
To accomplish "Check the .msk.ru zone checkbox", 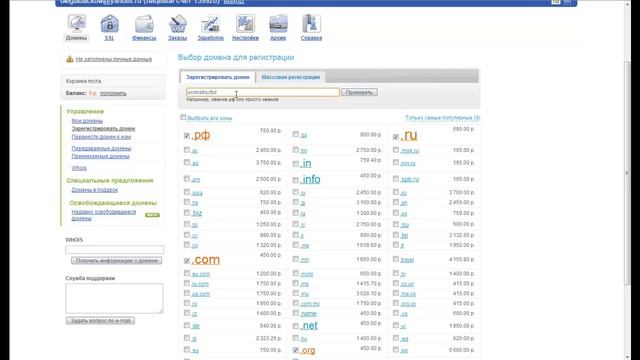I will [396, 150].
